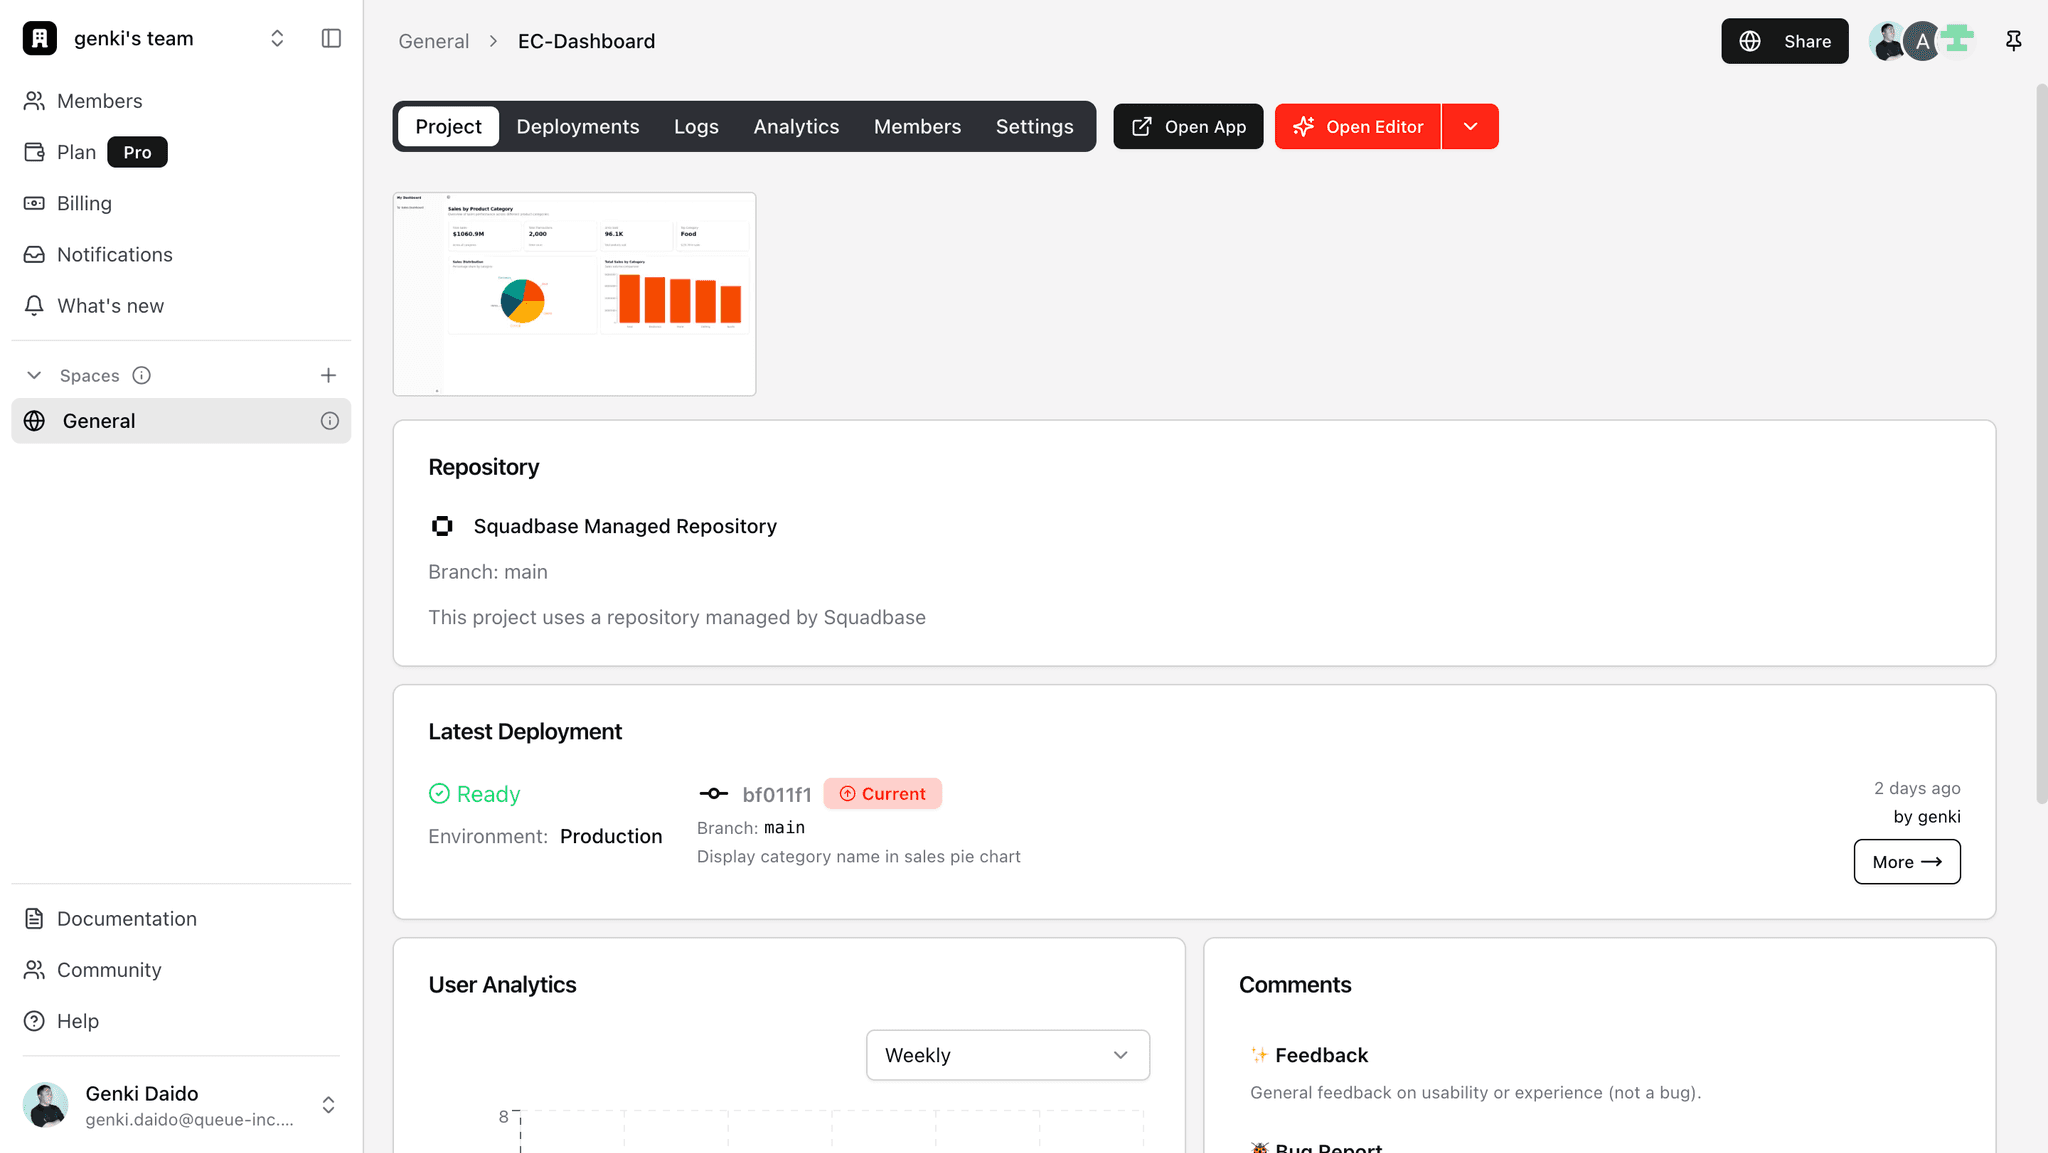Viewport: 2048px width, 1153px height.
Task: Click the General space info icon
Action: 329,421
